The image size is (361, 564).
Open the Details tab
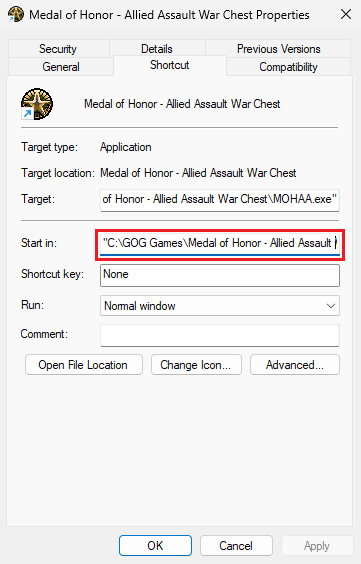pyautogui.click(x=157, y=49)
